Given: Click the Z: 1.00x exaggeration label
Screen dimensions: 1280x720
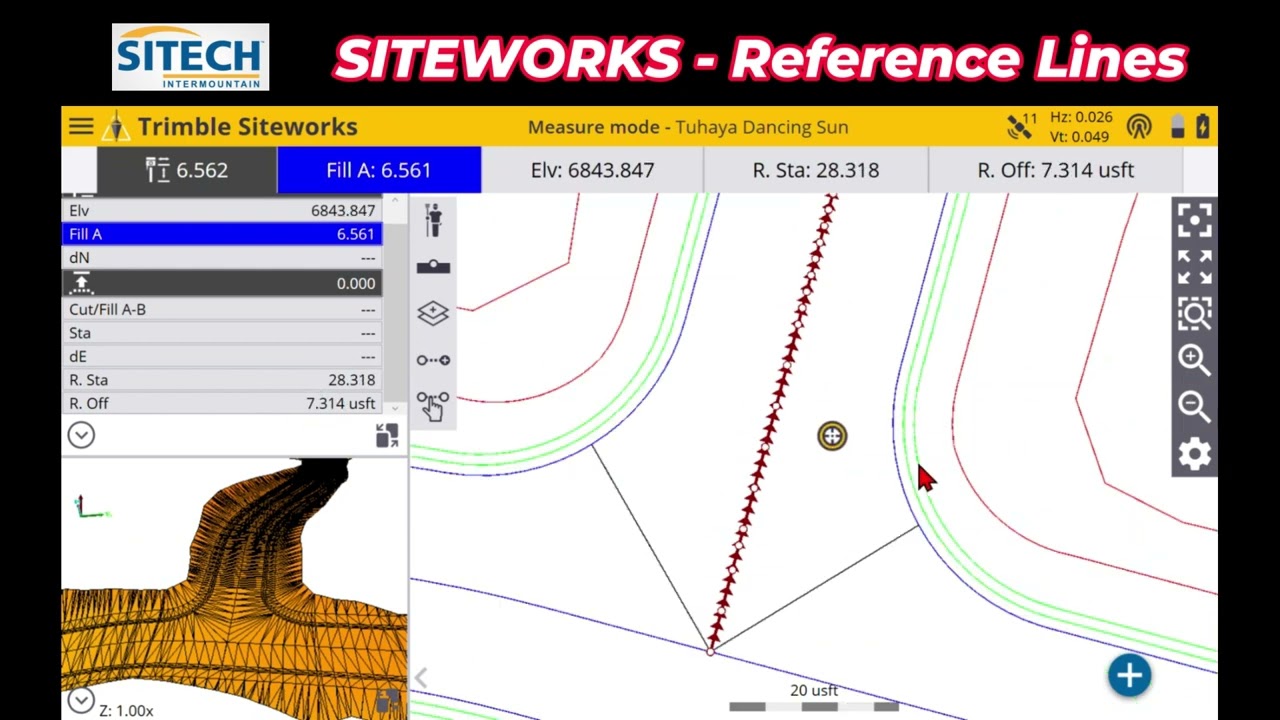Looking at the screenshot, I should pos(126,710).
